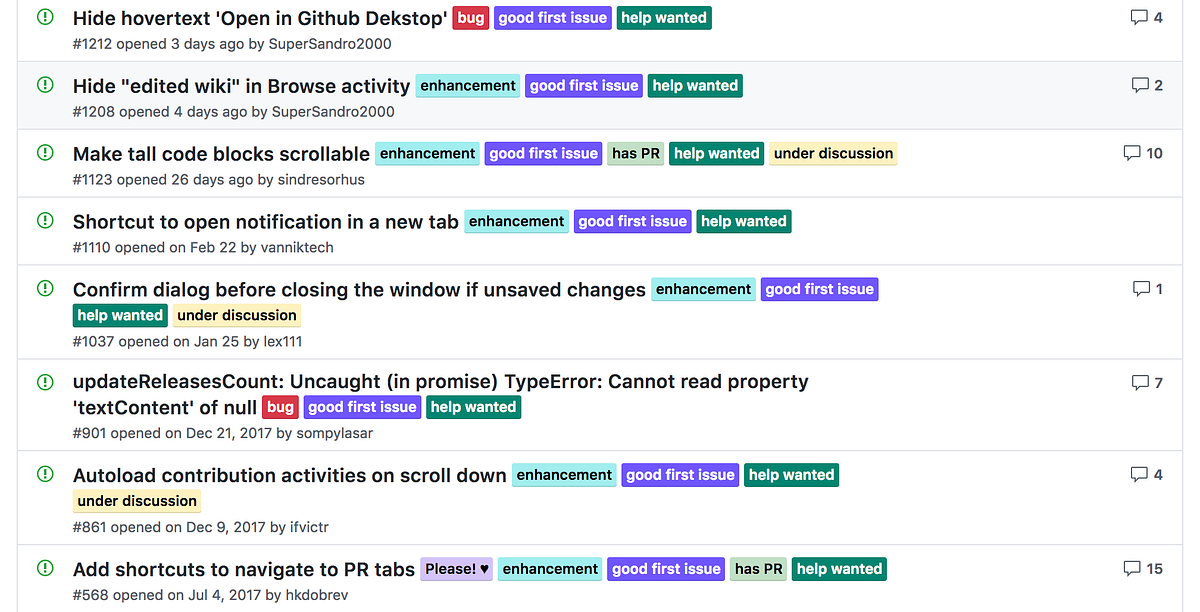Click the help wanted label on issue #861
1200x612 pixels.
(791, 475)
